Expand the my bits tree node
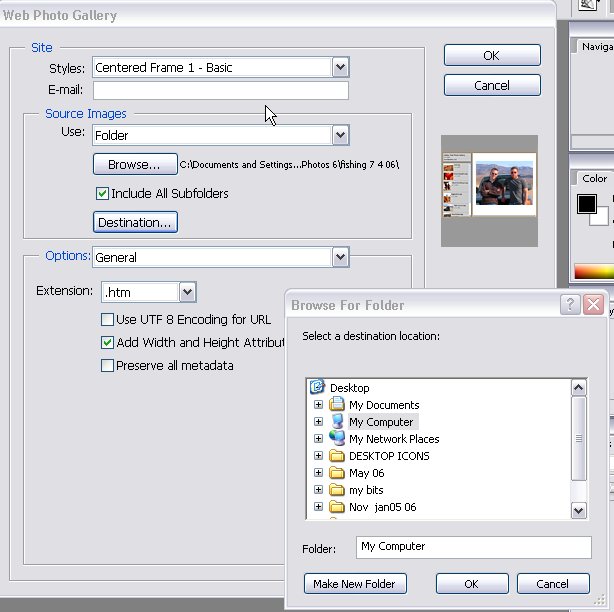This screenshot has height=612, width=614. (x=318, y=490)
